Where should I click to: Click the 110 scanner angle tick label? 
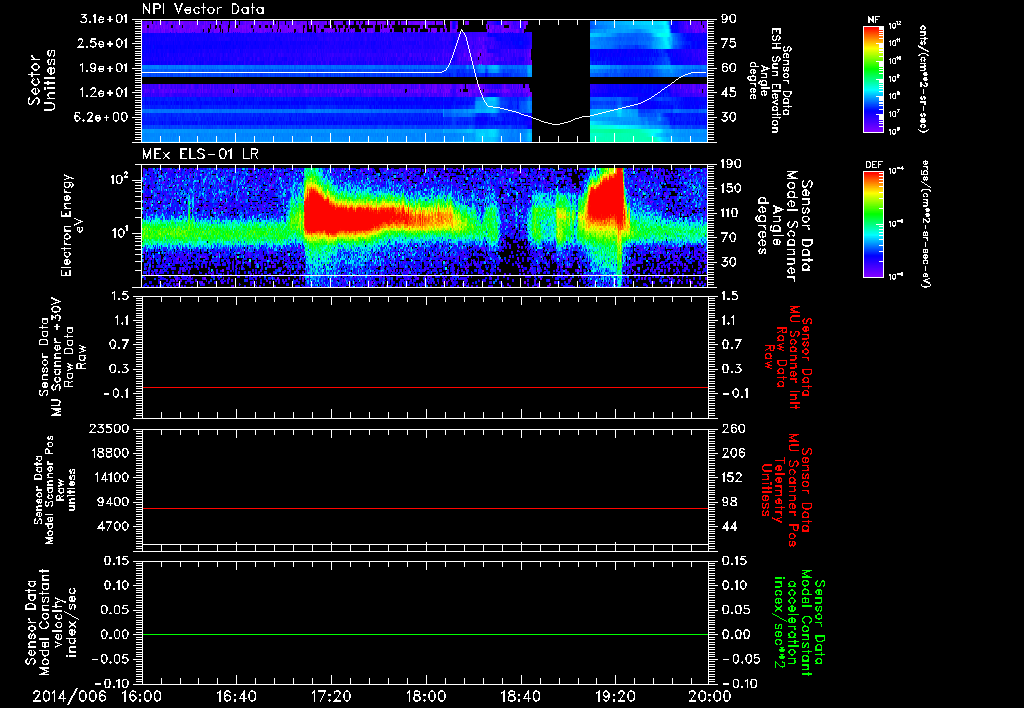731,213
